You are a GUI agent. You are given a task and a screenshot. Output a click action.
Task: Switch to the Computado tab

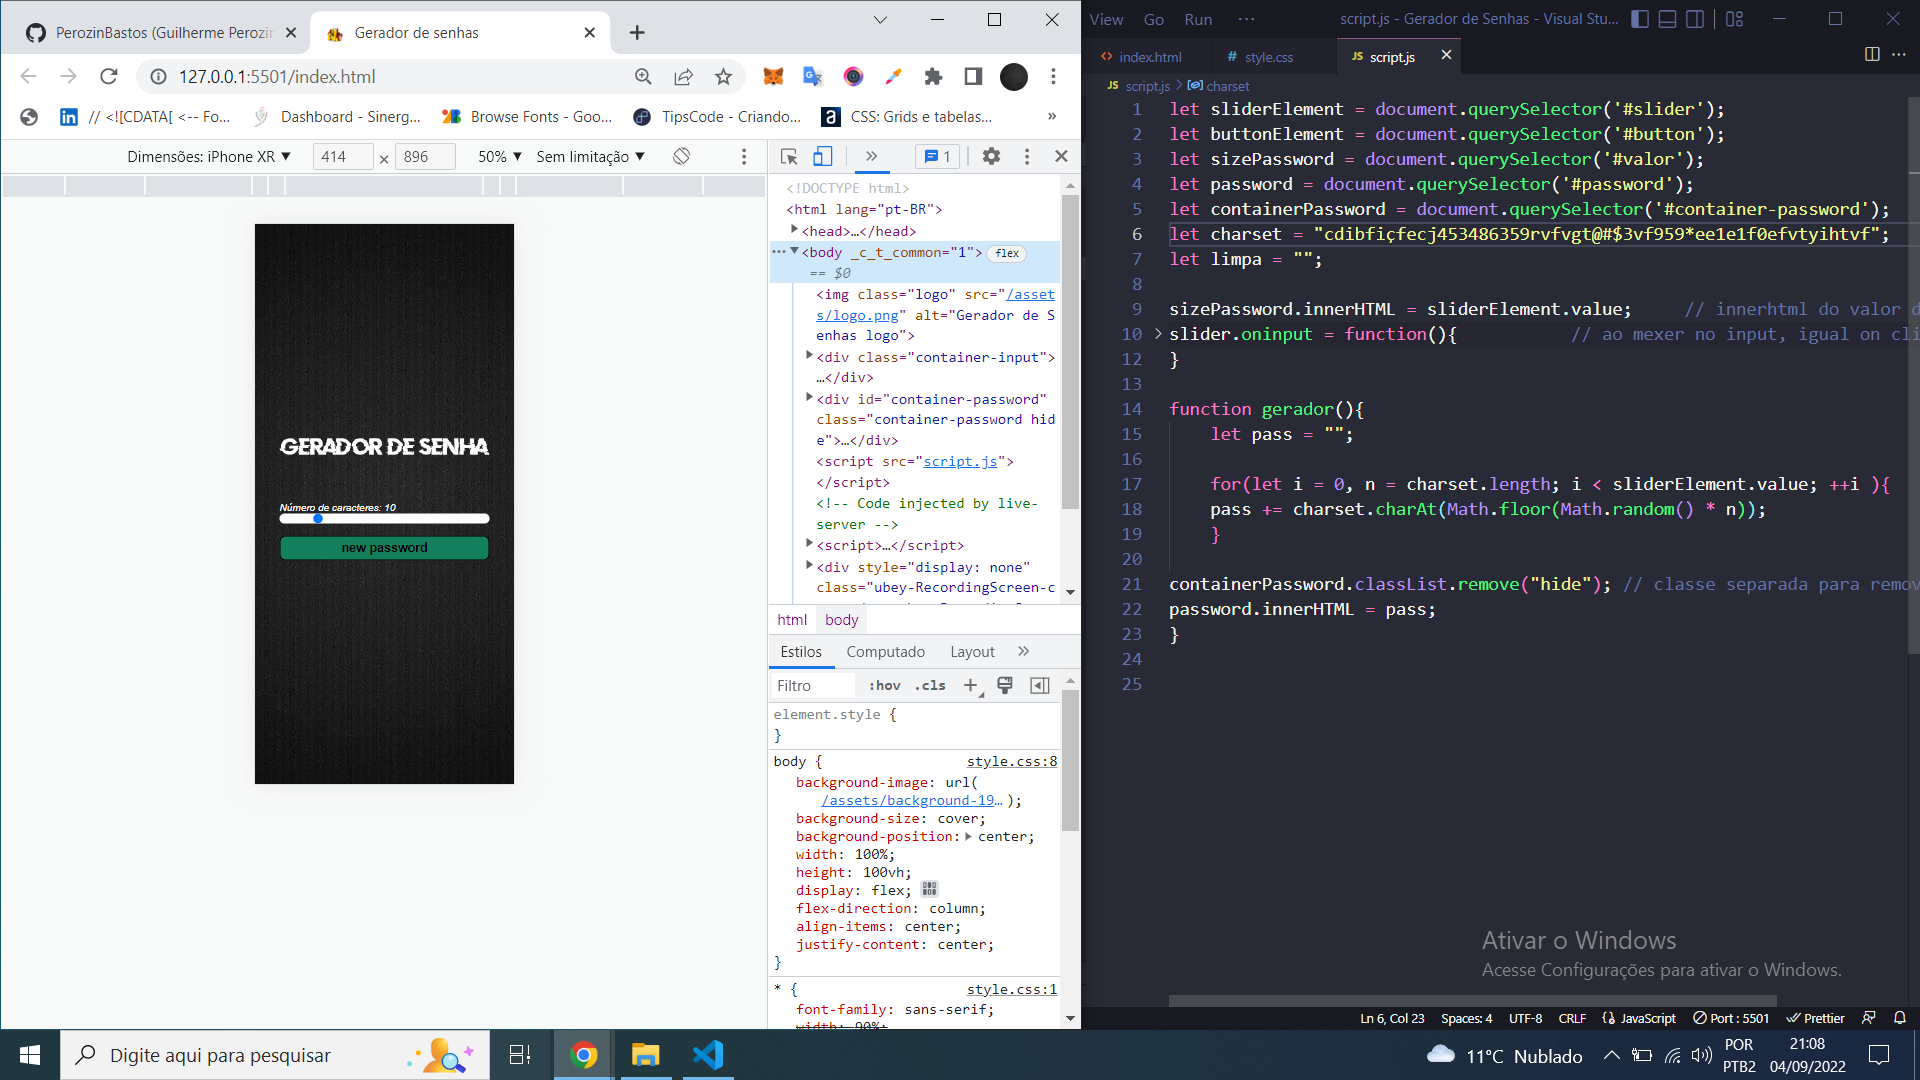885,651
